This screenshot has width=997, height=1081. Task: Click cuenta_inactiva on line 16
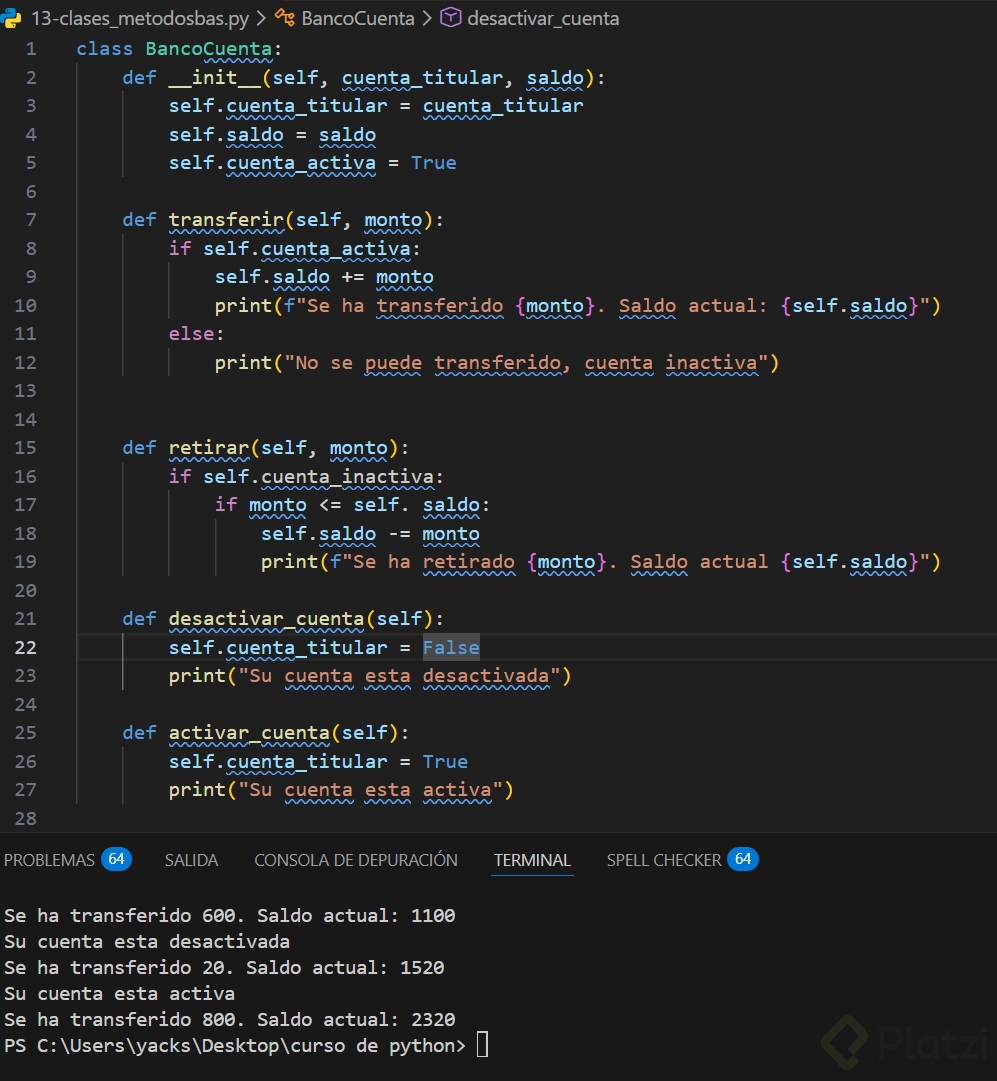click(x=348, y=477)
